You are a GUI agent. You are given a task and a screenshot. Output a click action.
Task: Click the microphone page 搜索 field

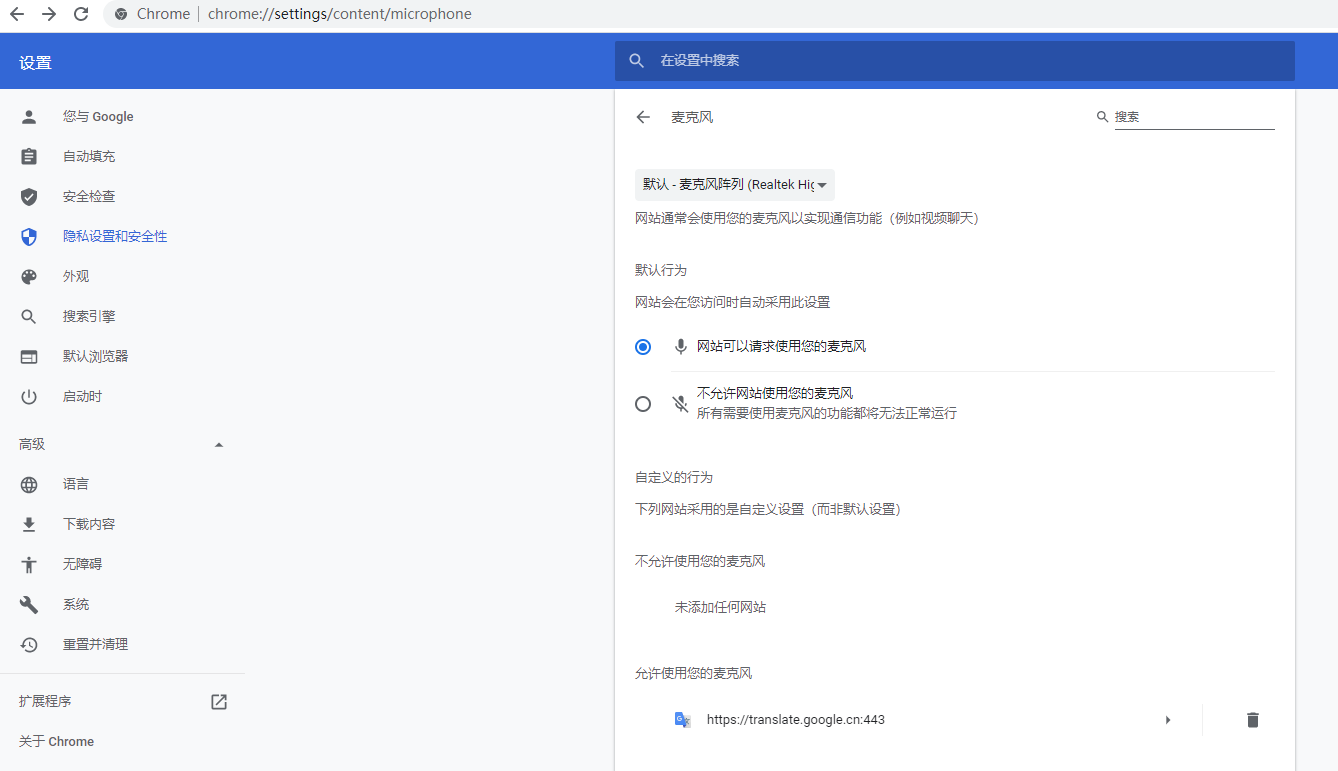1193,117
